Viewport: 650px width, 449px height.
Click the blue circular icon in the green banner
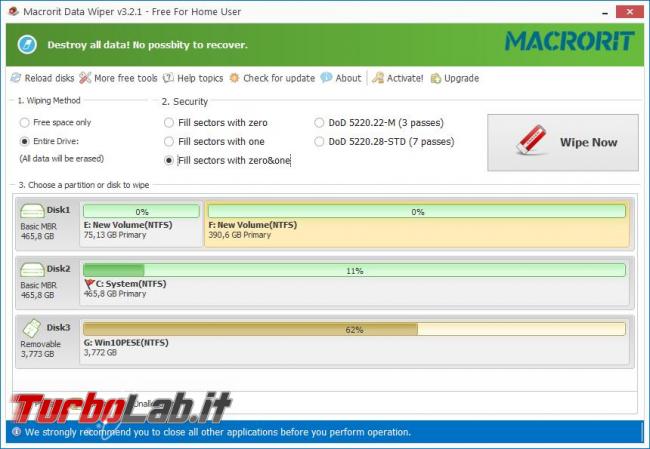(x=27, y=45)
